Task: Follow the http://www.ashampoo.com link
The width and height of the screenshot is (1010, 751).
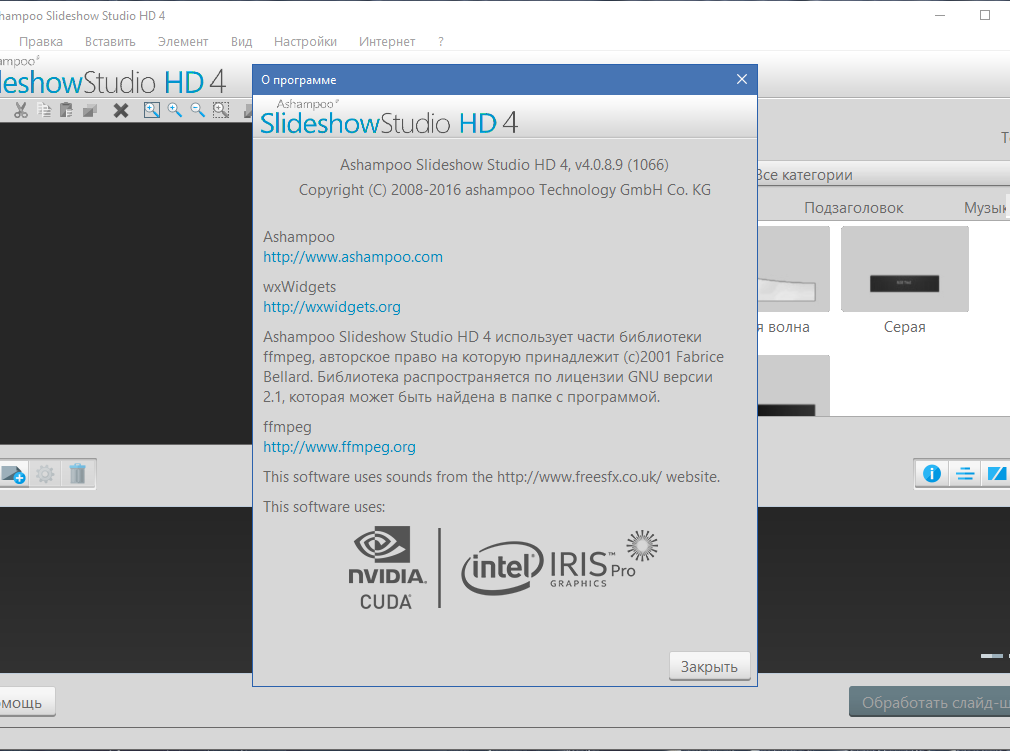Action: tap(353, 257)
